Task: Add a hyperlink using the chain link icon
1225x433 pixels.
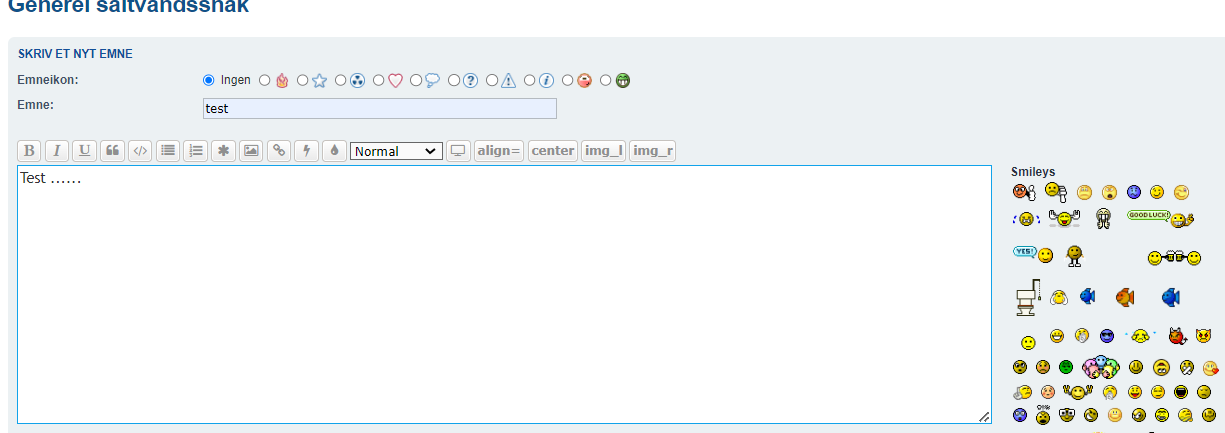Action: (279, 151)
